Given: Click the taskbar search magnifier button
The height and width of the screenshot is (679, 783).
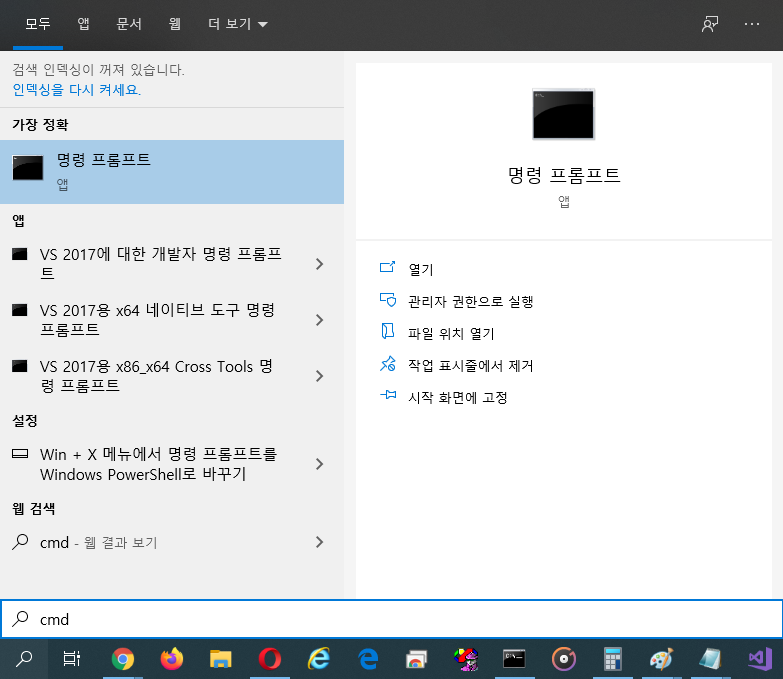Looking at the screenshot, I should 24,659.
